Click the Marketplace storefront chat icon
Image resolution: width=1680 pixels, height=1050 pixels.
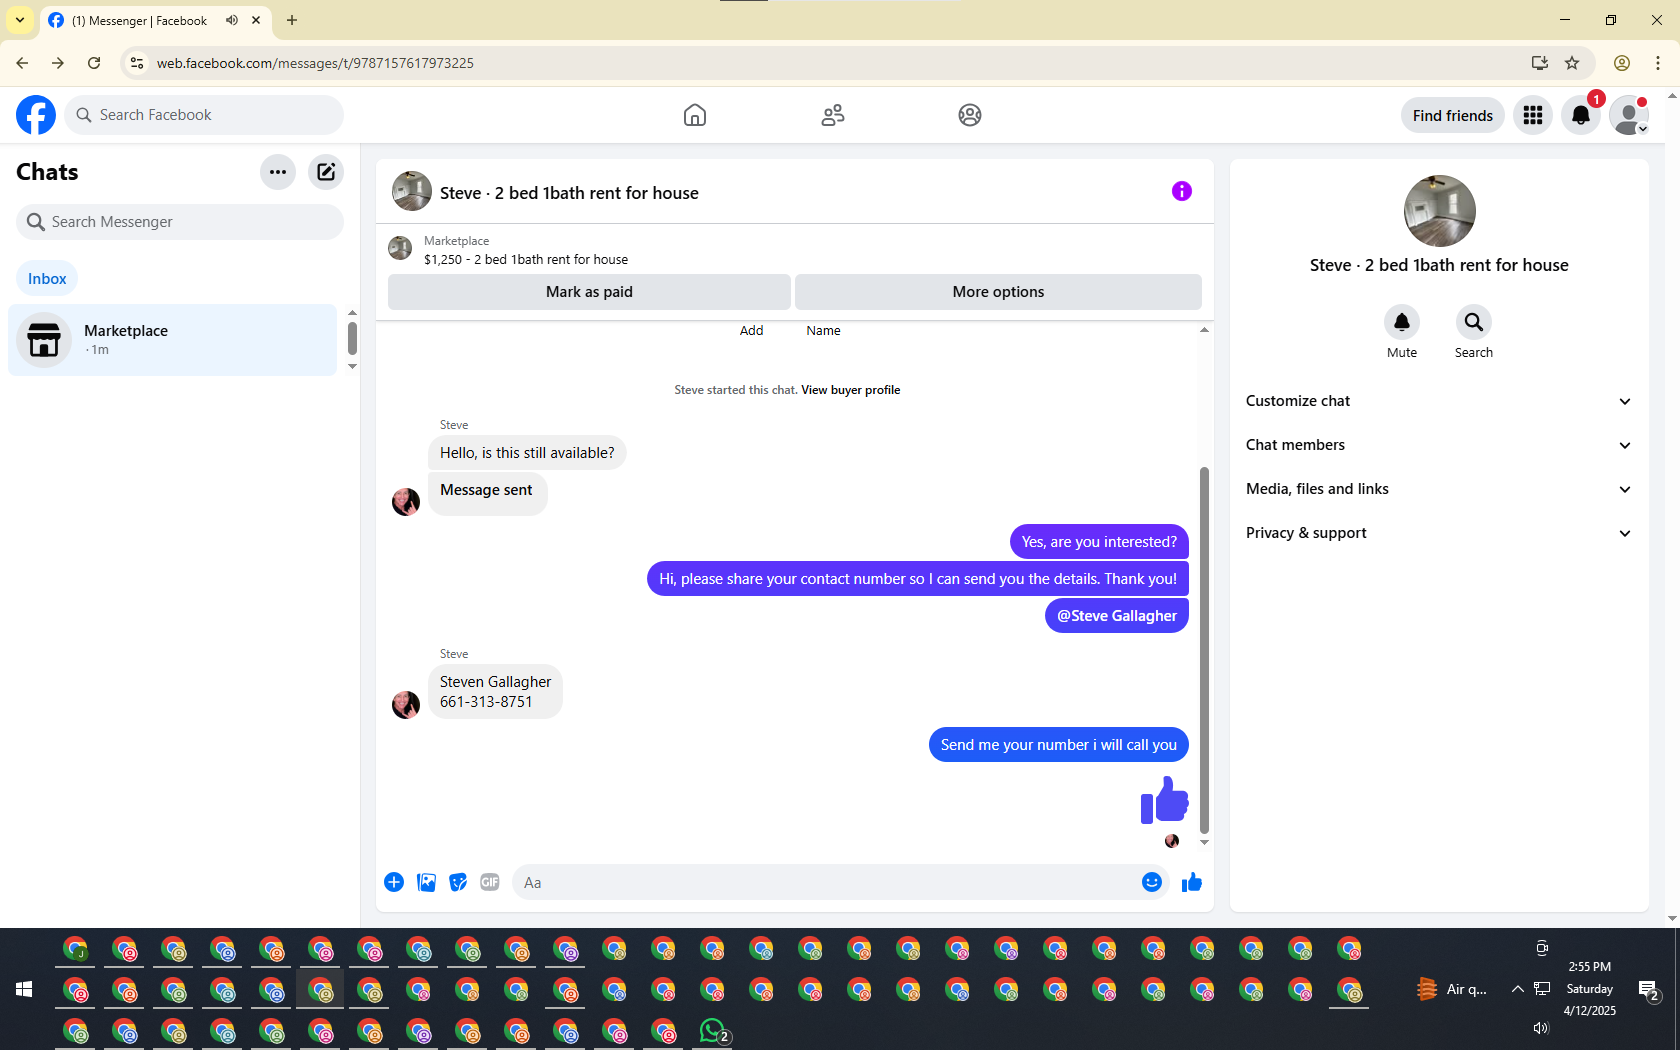point(44,340)
